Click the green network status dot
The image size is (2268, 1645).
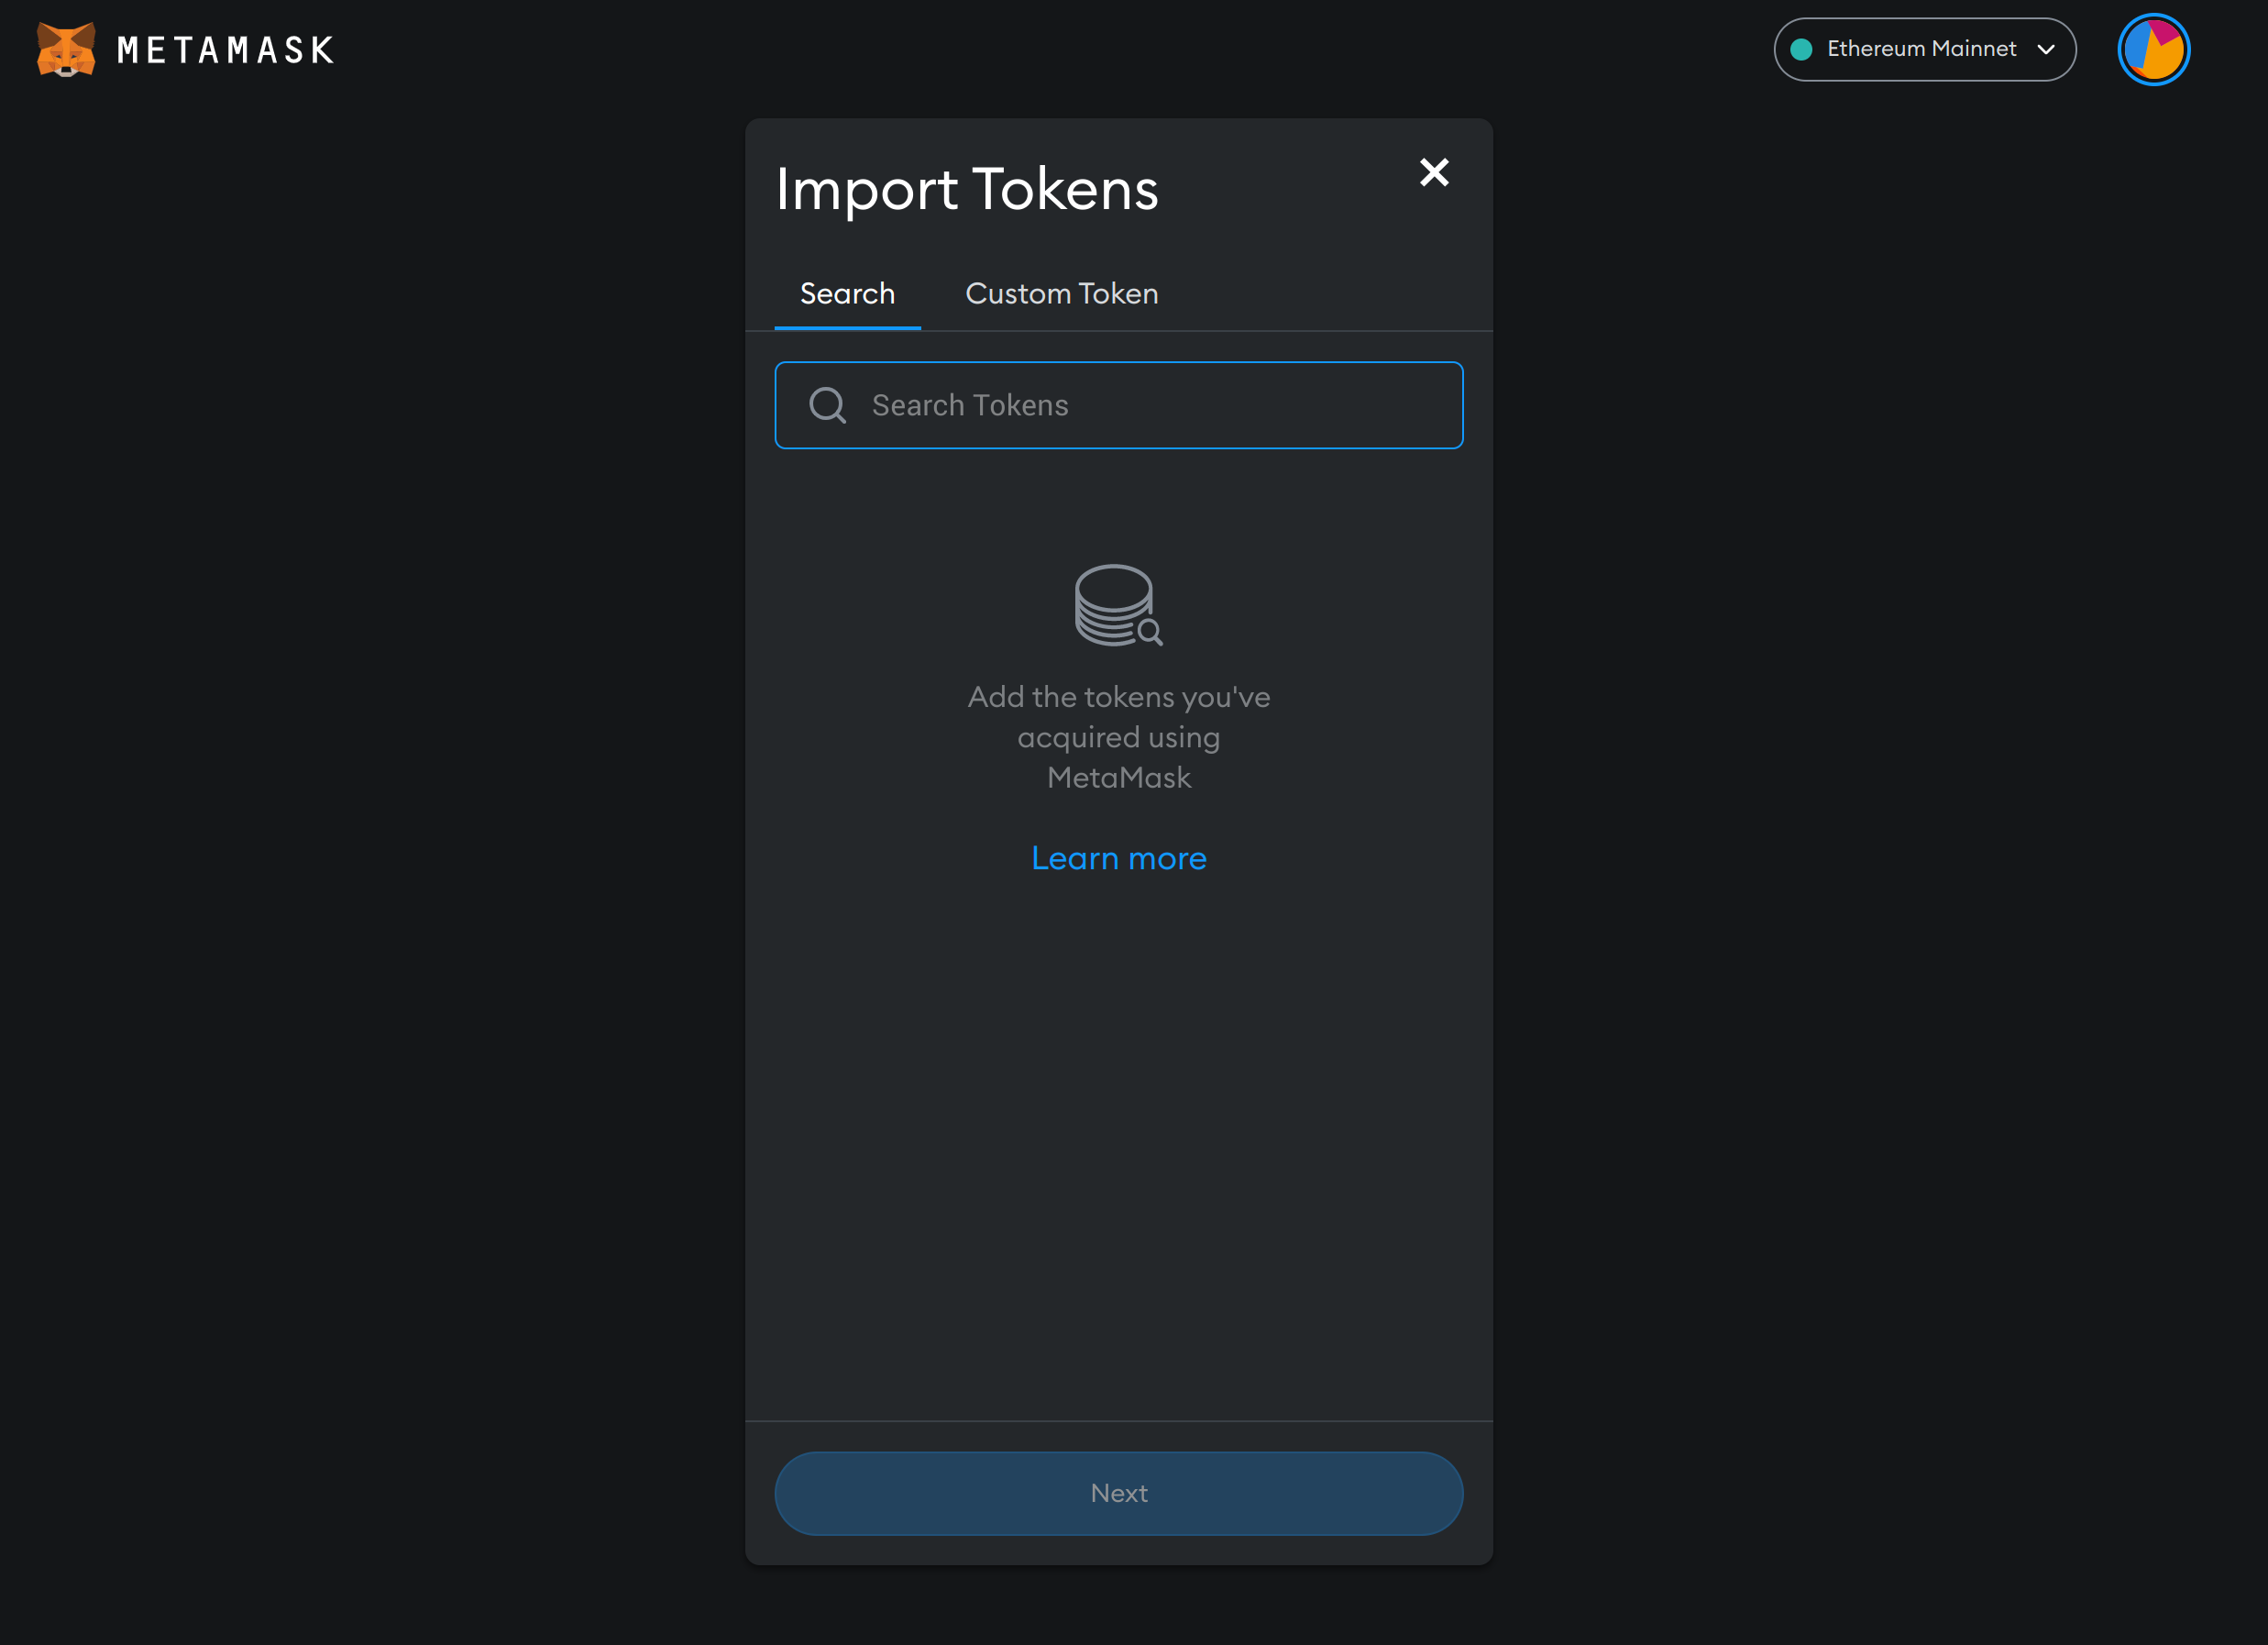pos(1803,48)
